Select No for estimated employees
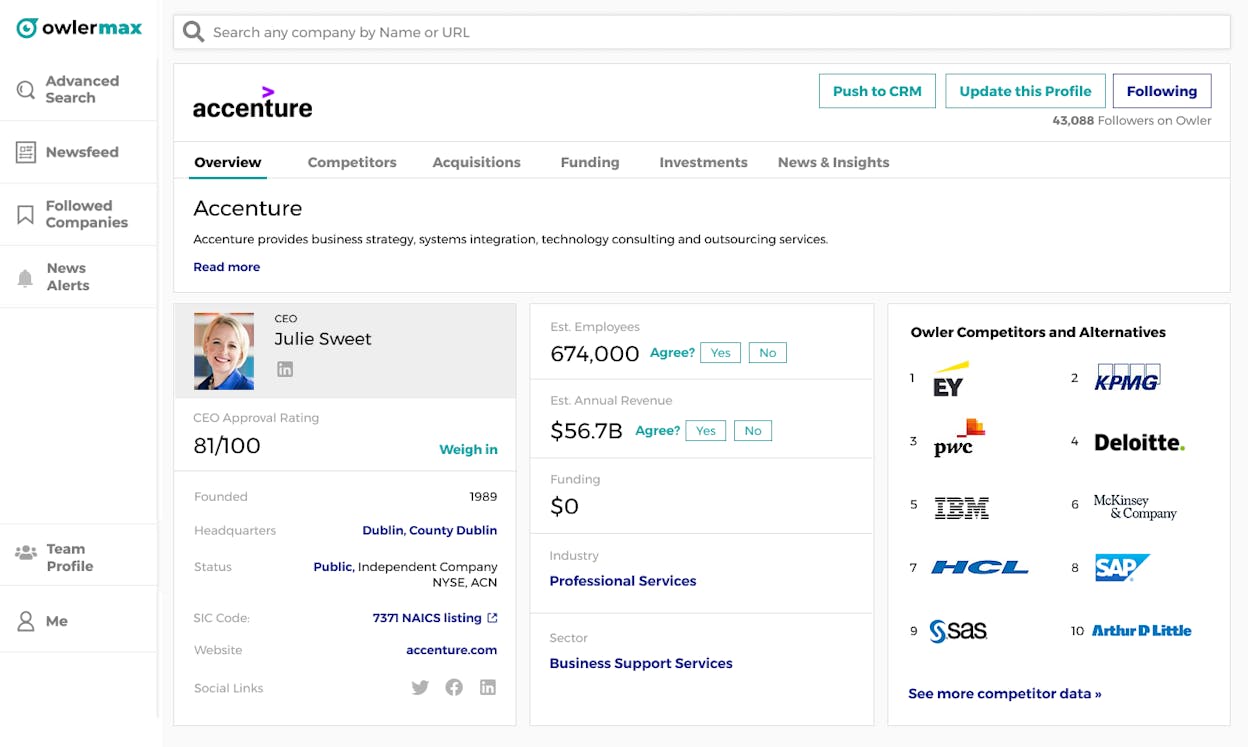 [x=767, y=352]
